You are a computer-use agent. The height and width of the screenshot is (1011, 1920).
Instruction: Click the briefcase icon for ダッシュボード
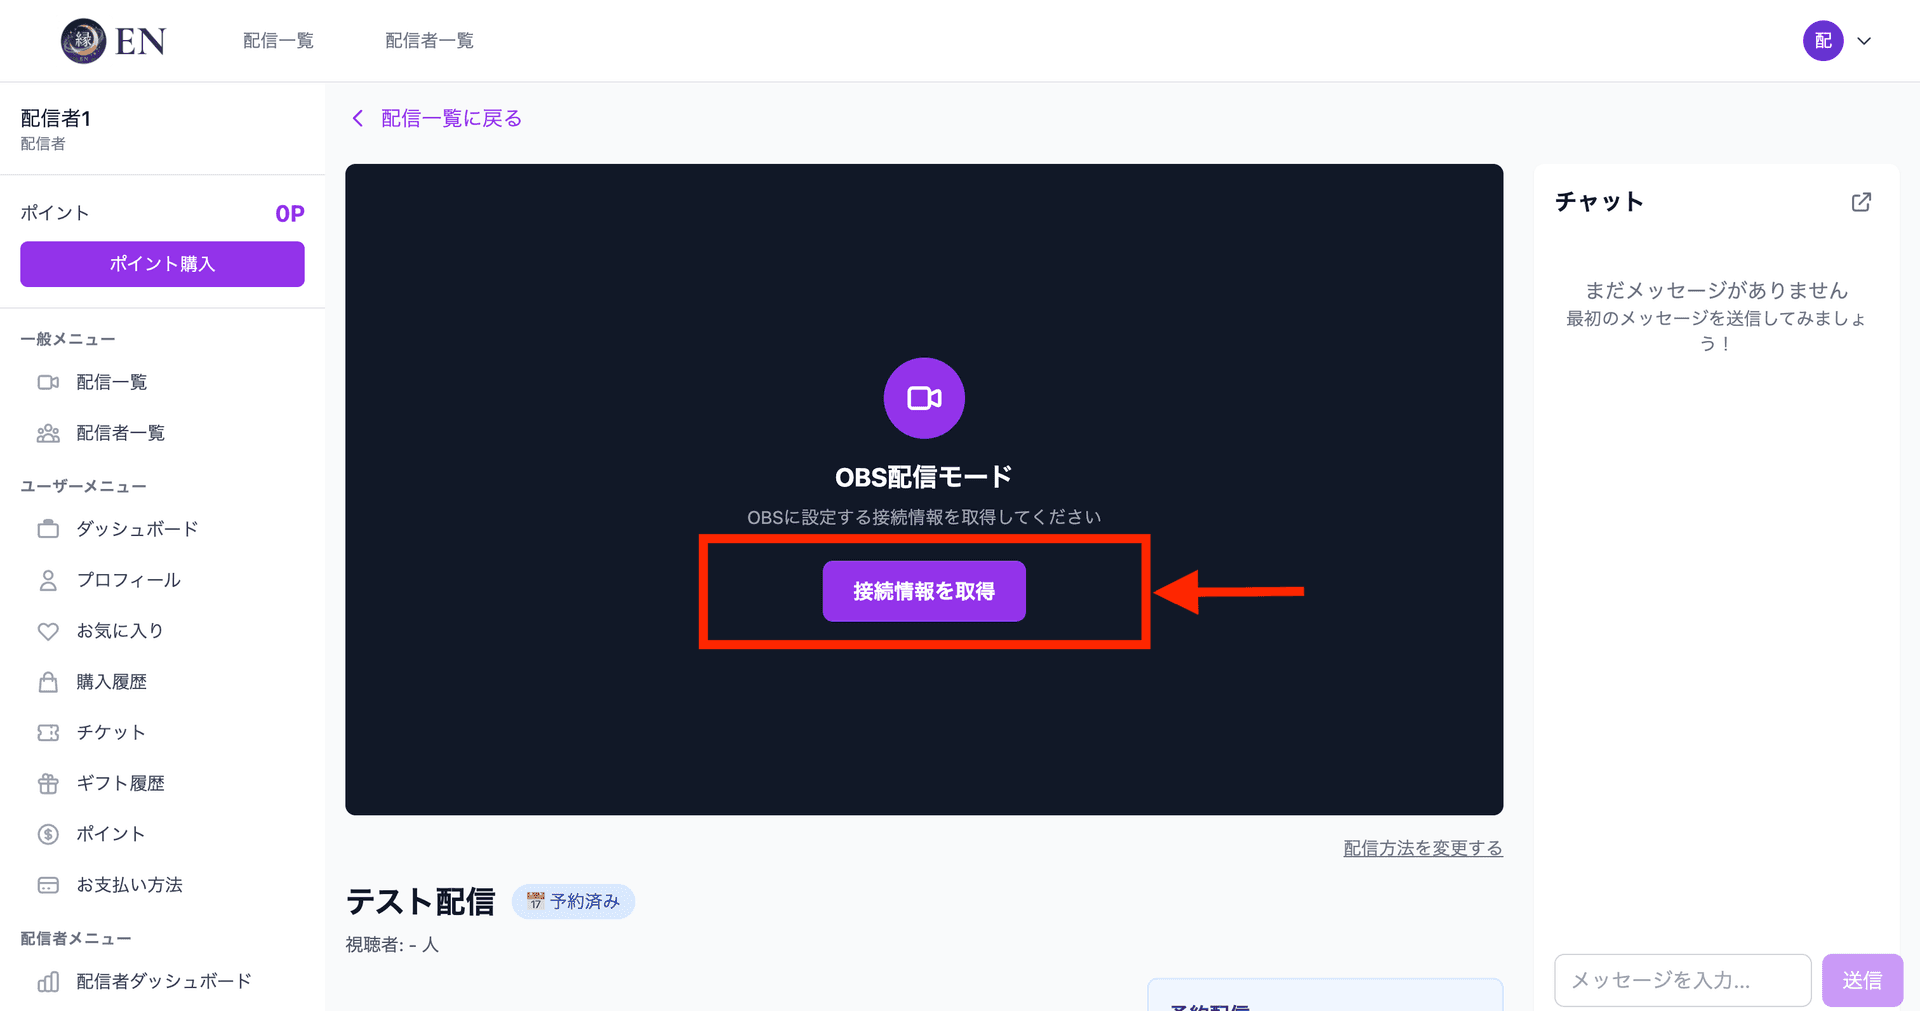point(48,529)
